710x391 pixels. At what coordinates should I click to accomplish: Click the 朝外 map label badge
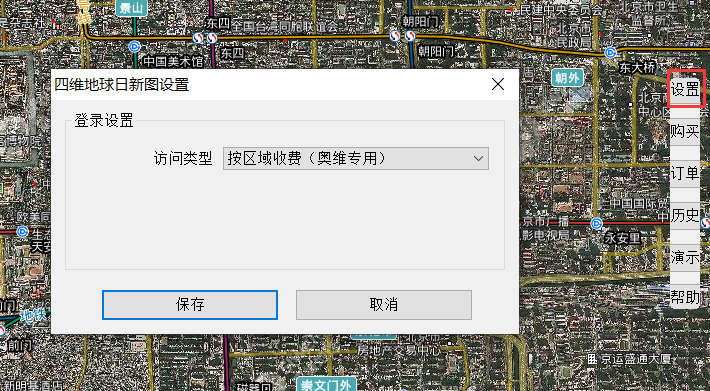pyautogui.click(x=567, y=78)
